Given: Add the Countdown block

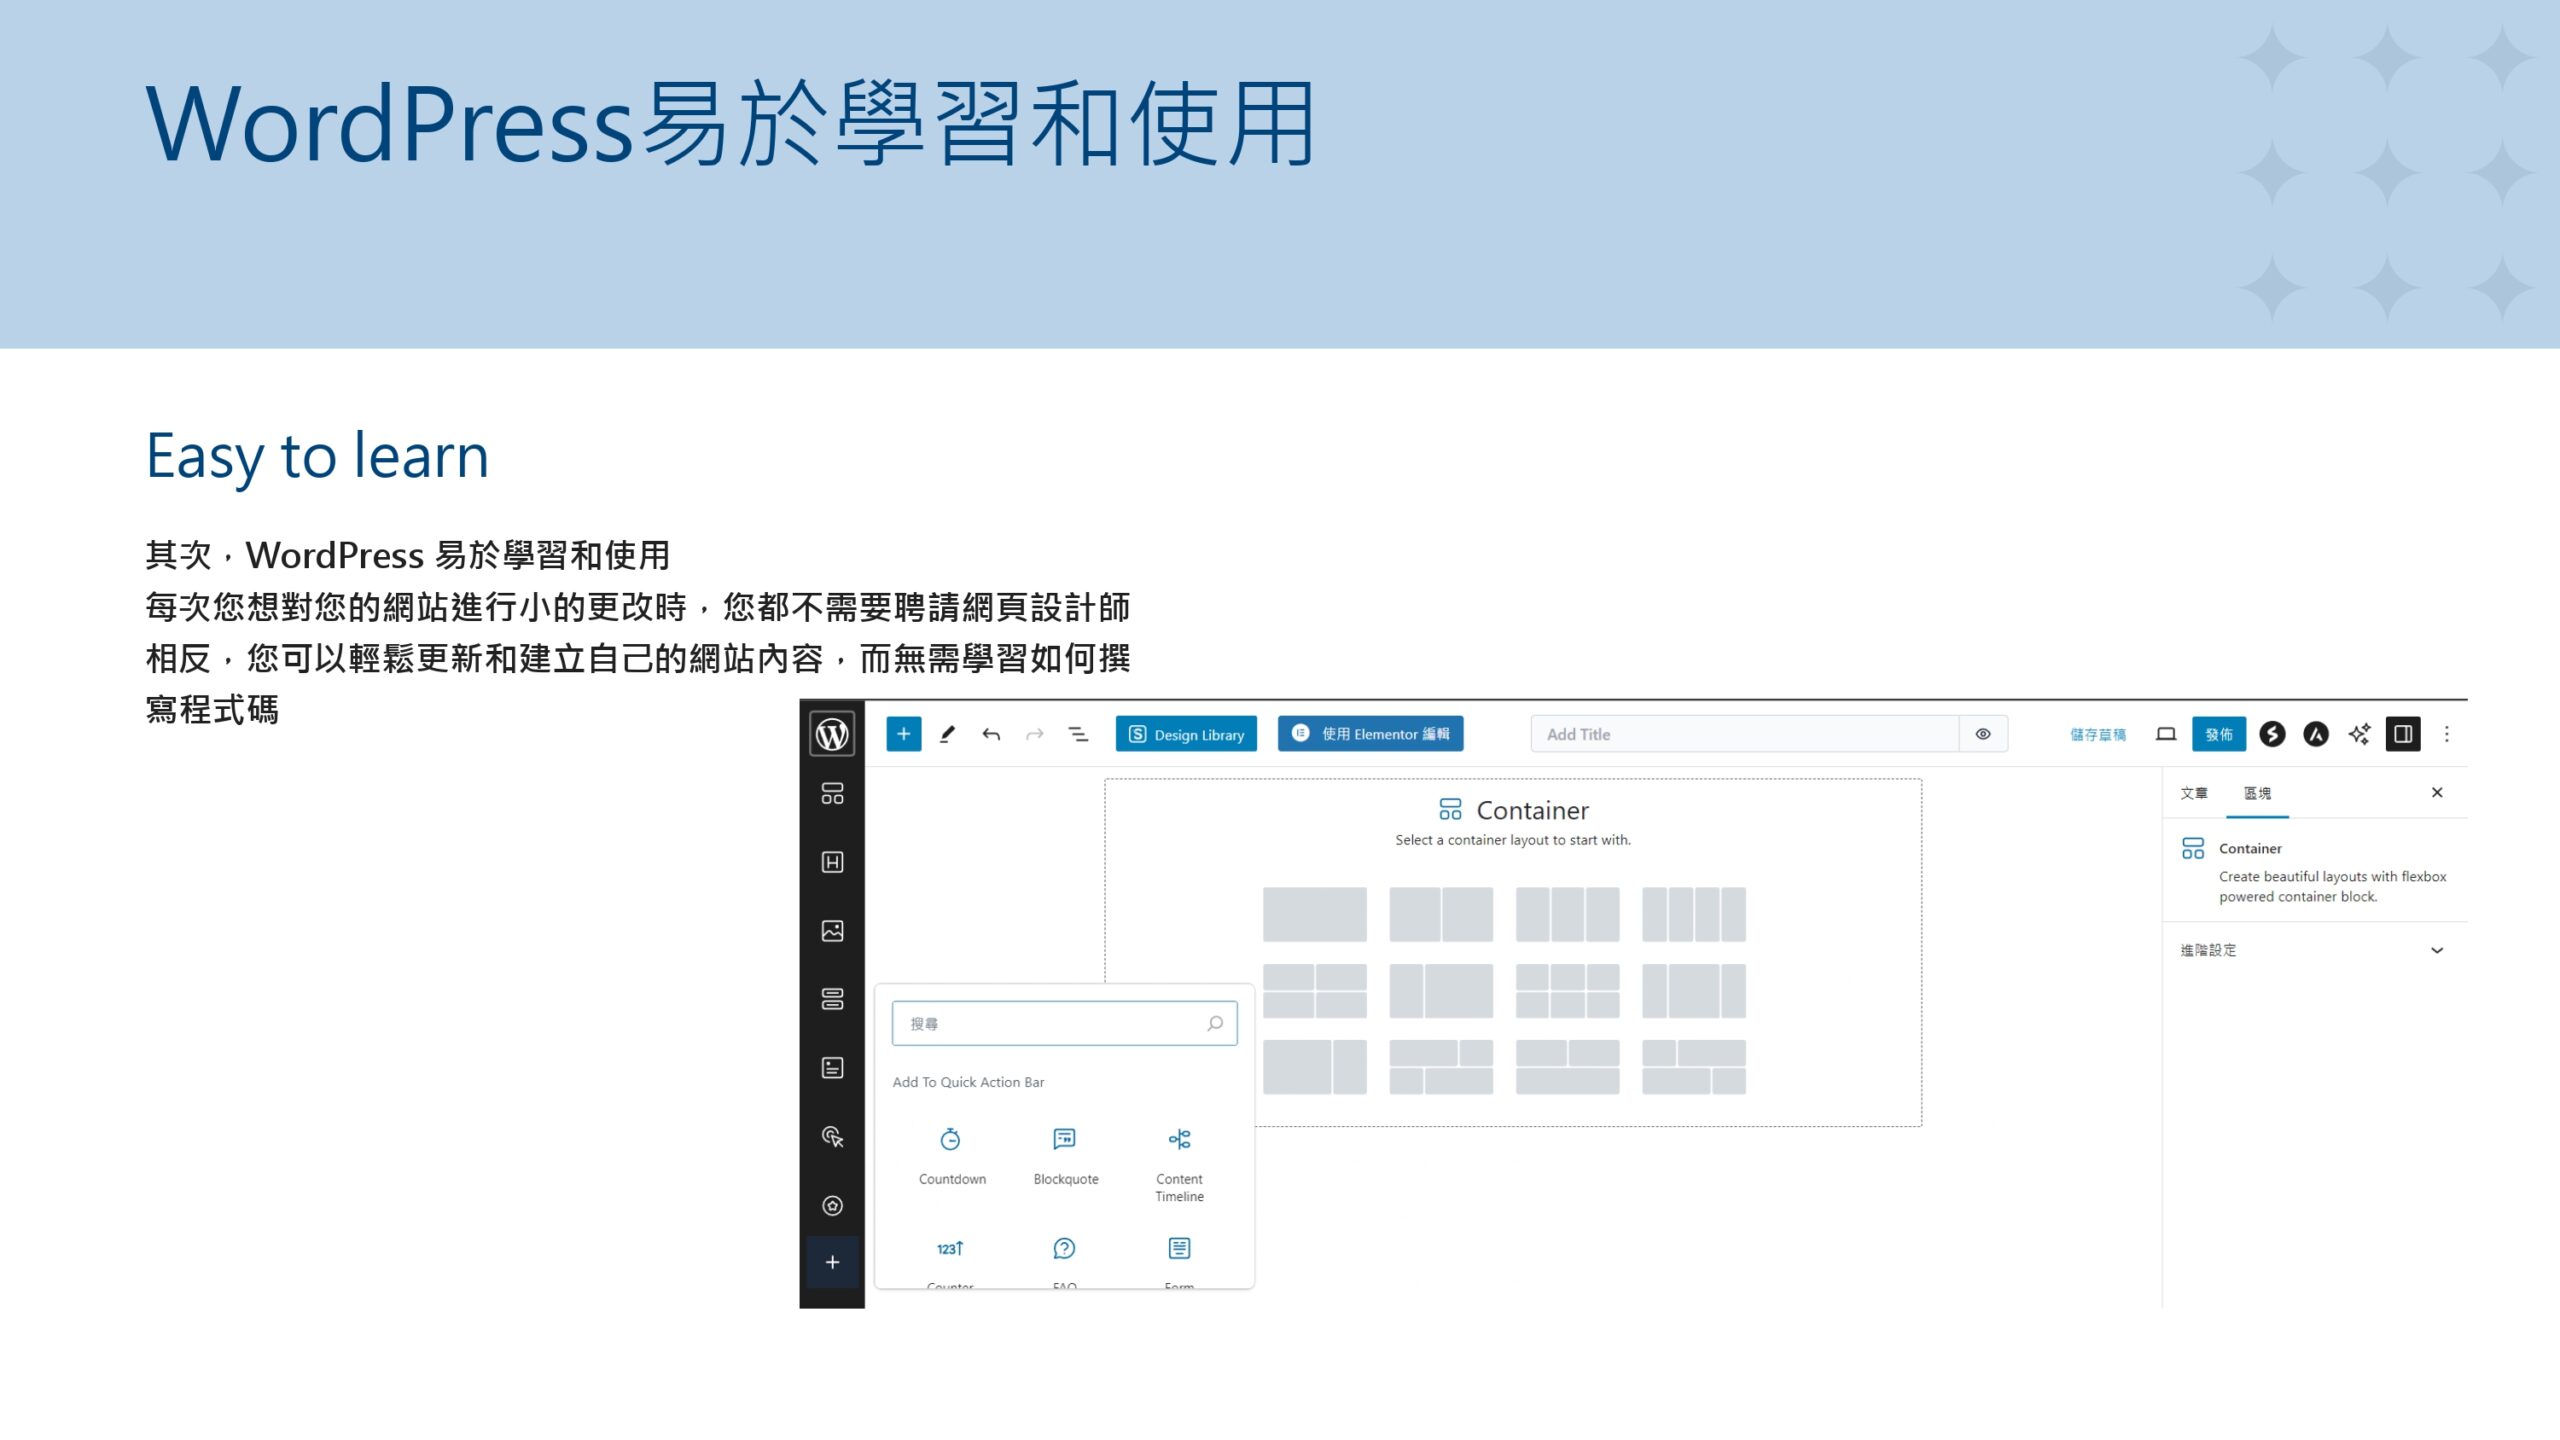Looking at the screenshot, I should coord(951,1156).
